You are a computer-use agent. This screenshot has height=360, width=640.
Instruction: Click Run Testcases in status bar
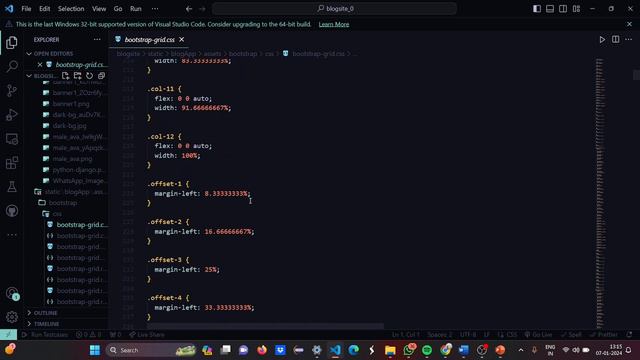pos(45,335)
